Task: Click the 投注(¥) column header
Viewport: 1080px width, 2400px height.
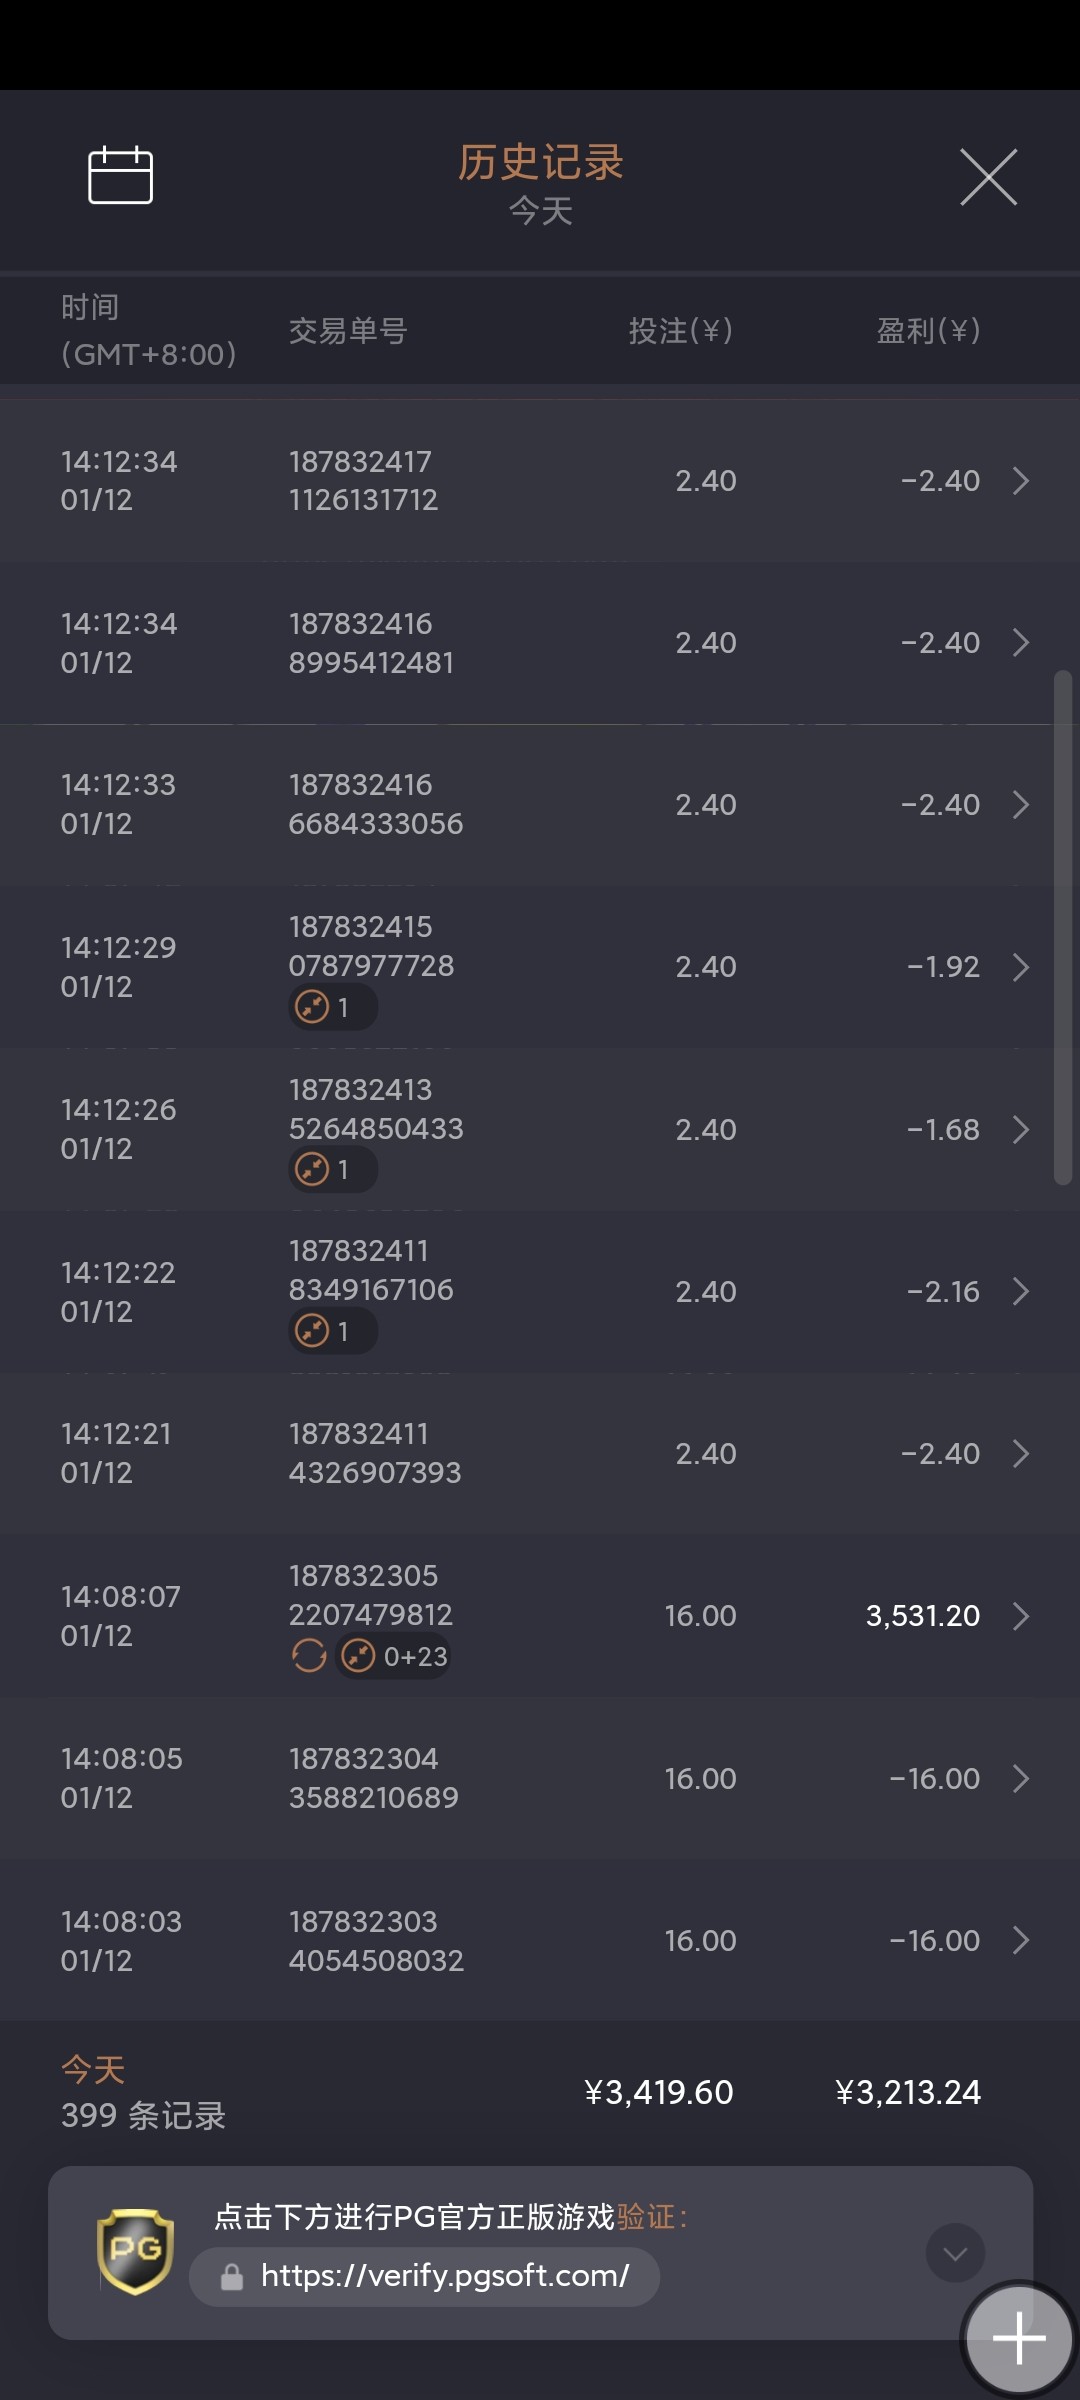Action: coord(680,331)
